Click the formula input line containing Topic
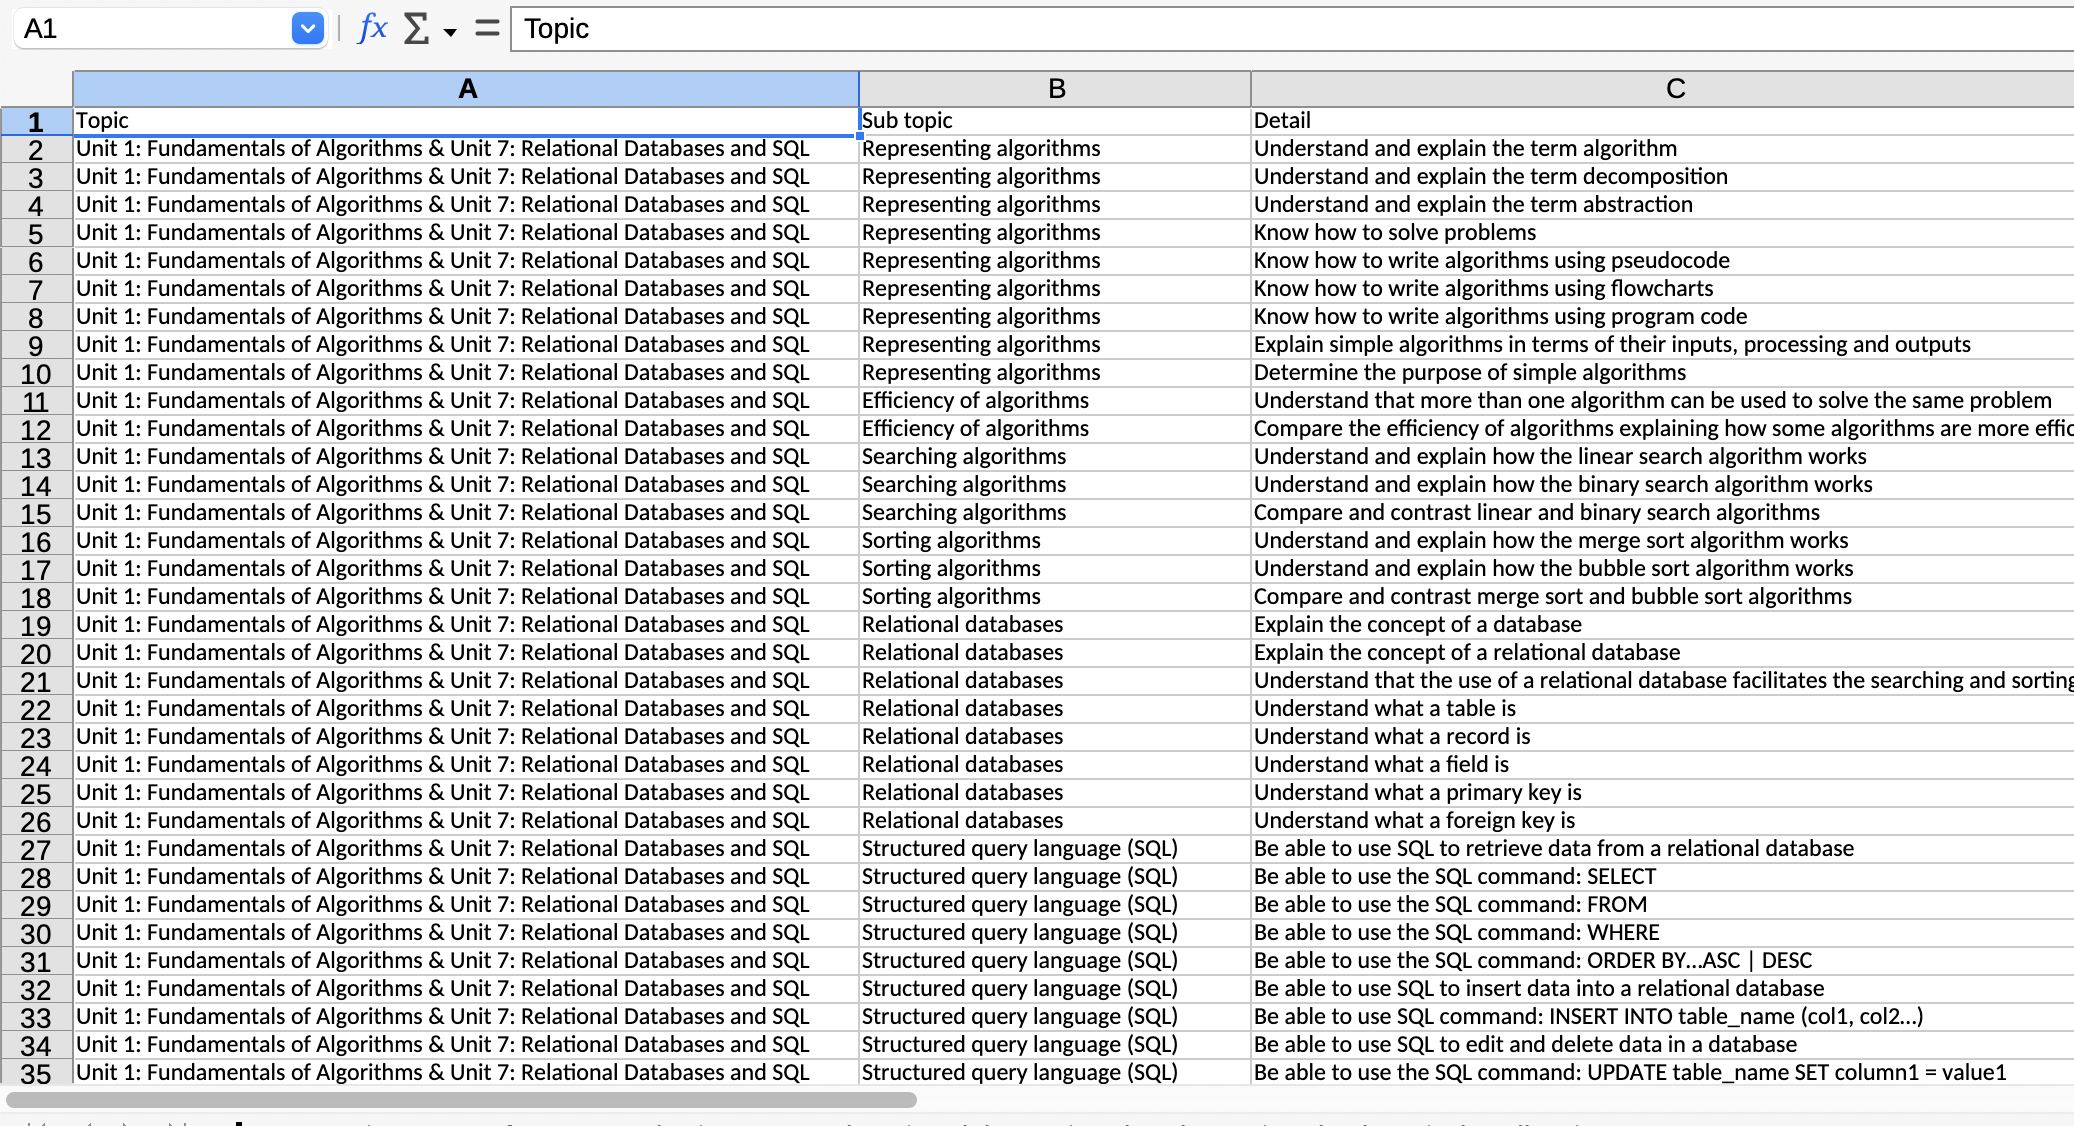2074x1126 pixels. tap(1290, 29)
